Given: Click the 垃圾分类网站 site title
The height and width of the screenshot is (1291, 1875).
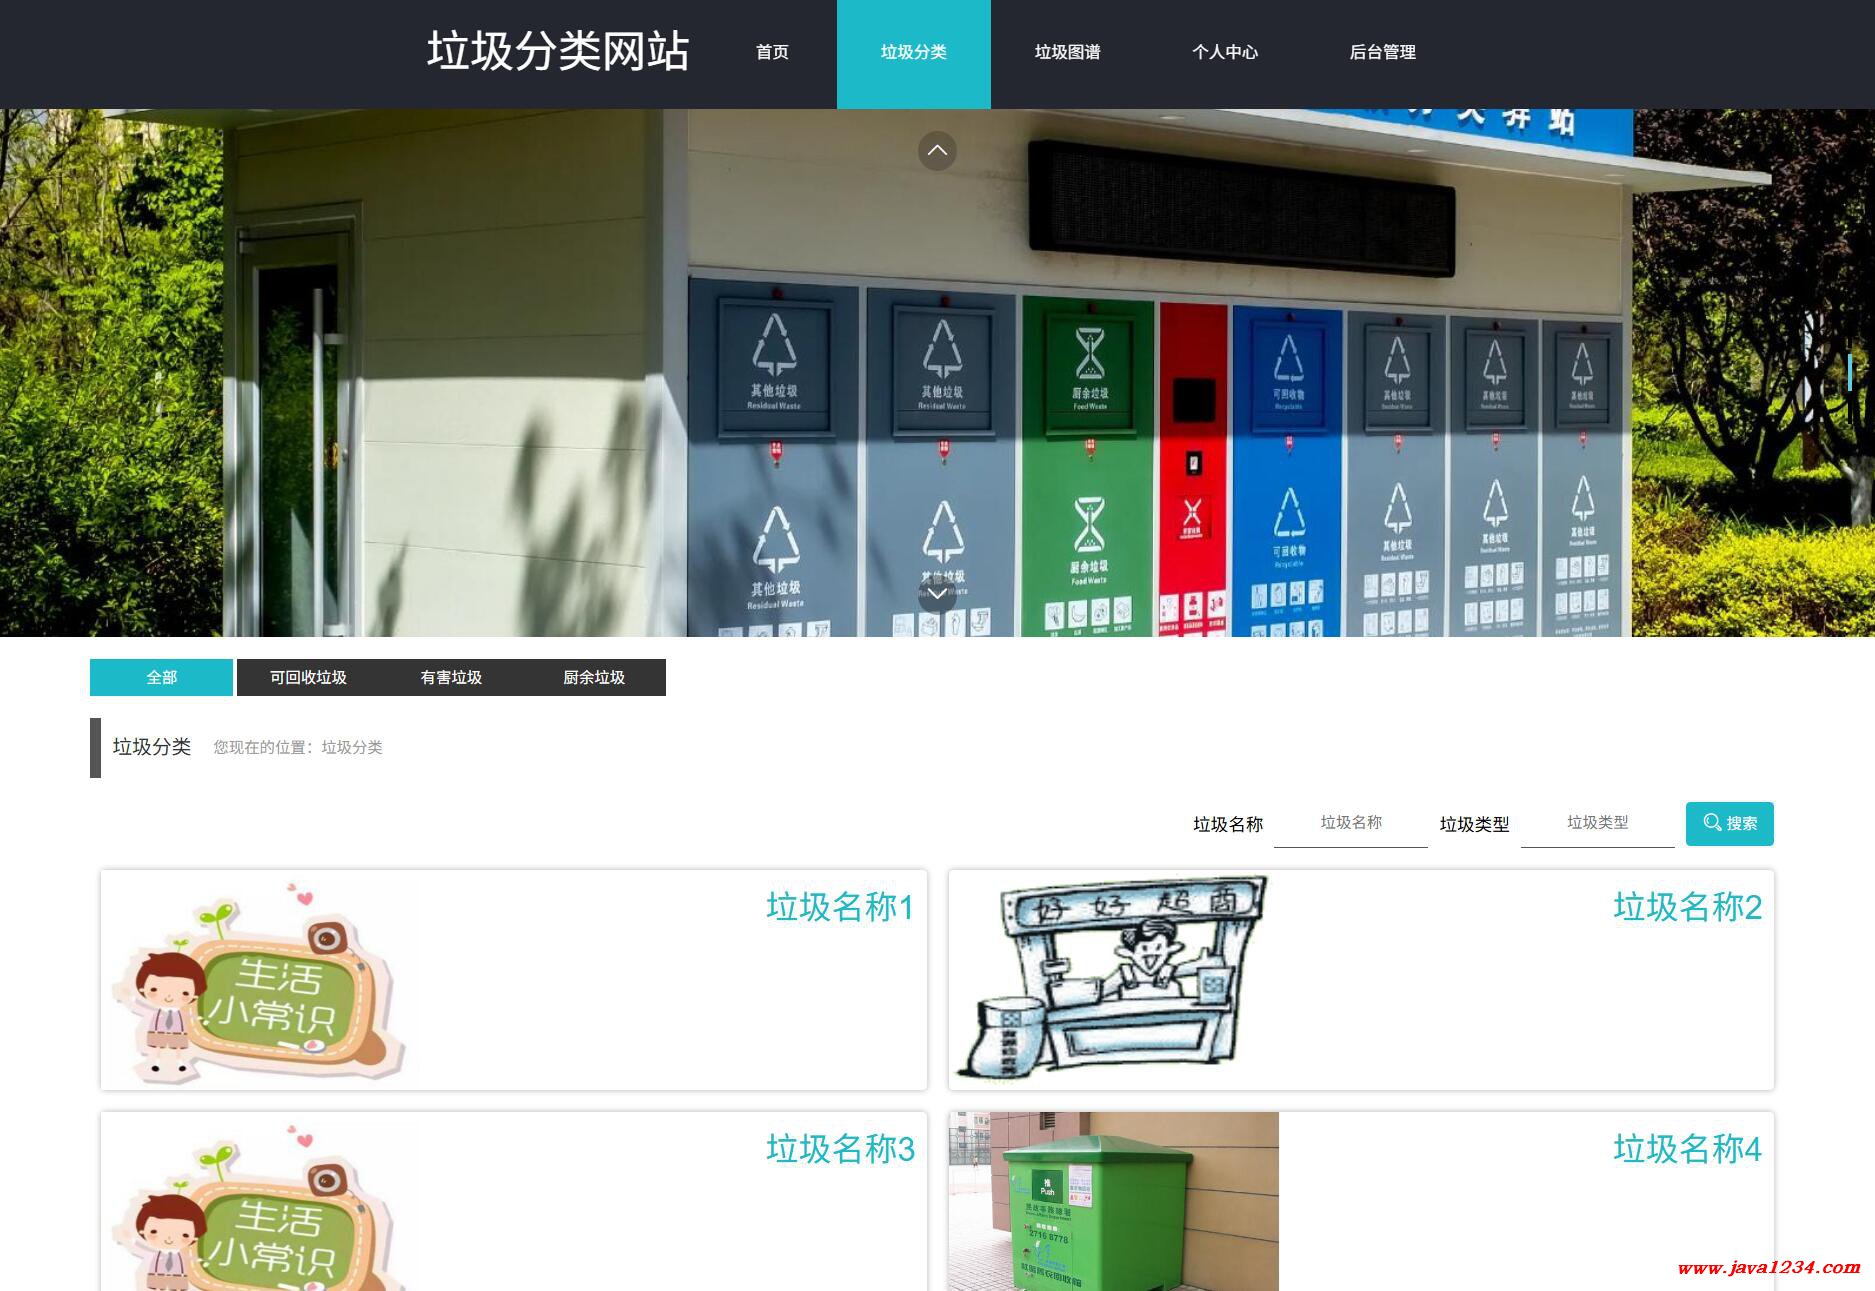Looking at the screenshot, I should [557, 51].
